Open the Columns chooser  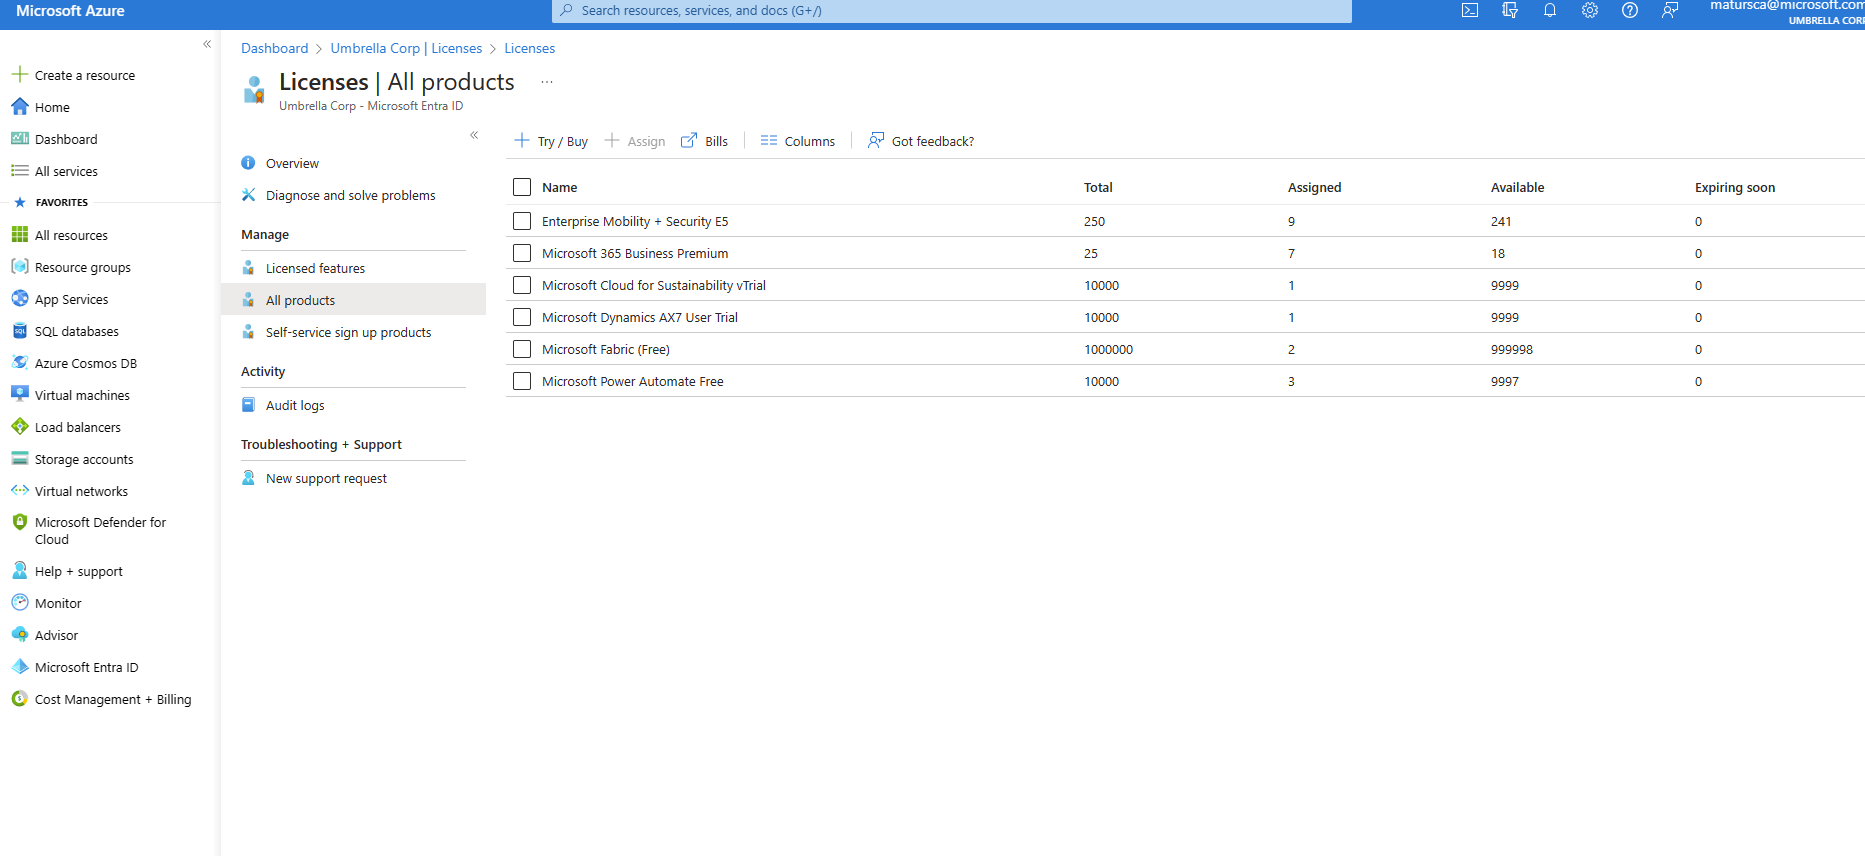pyautogui.click(x=797, y=141)
